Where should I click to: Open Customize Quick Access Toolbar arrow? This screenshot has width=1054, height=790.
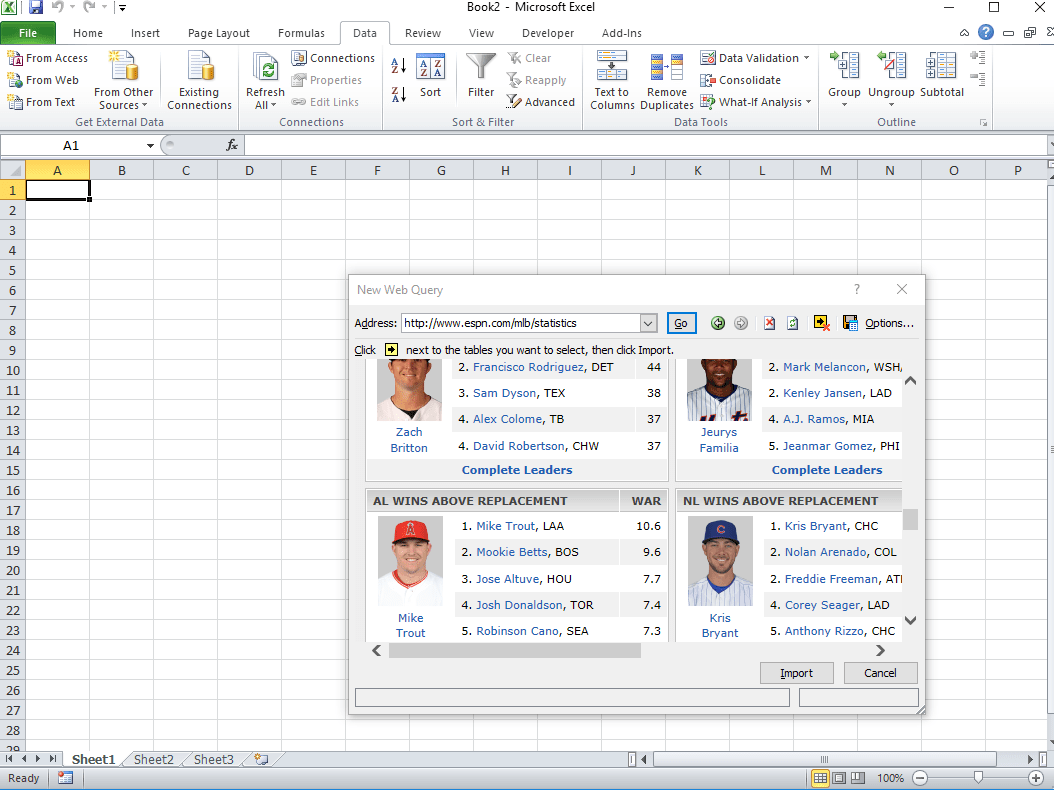pos(122,8)
